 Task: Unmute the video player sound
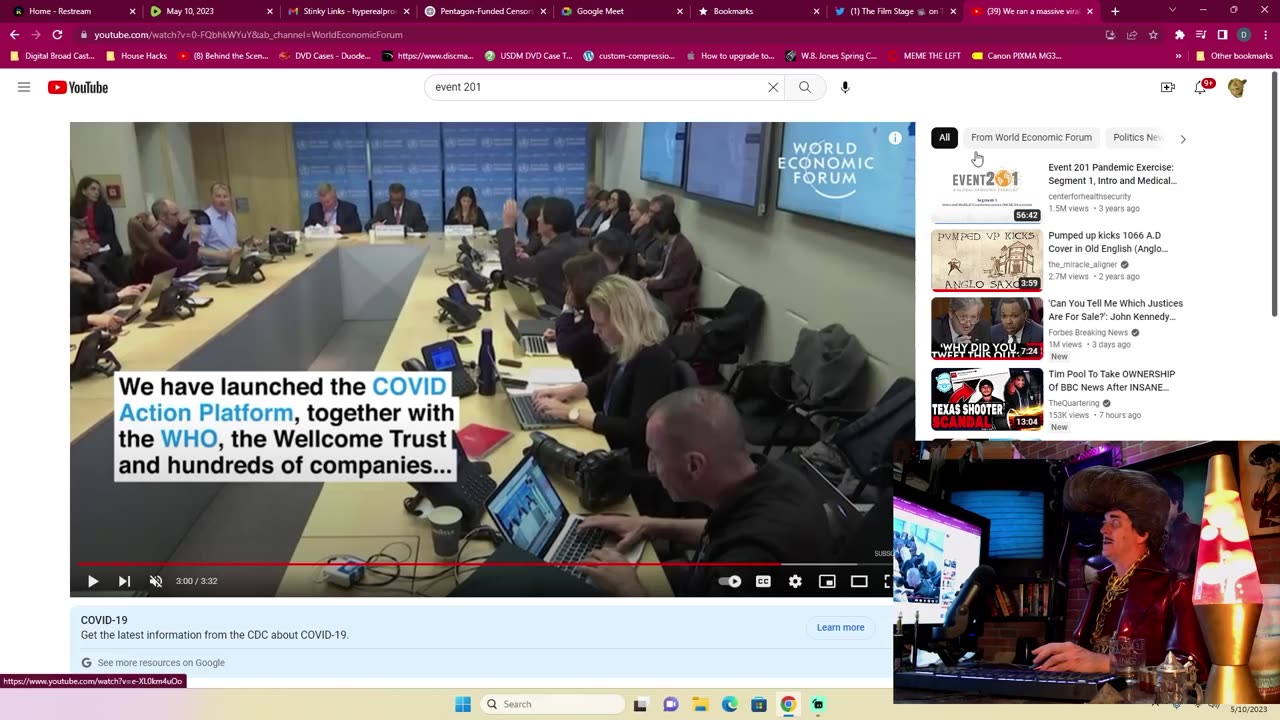(x=156, y=581)
